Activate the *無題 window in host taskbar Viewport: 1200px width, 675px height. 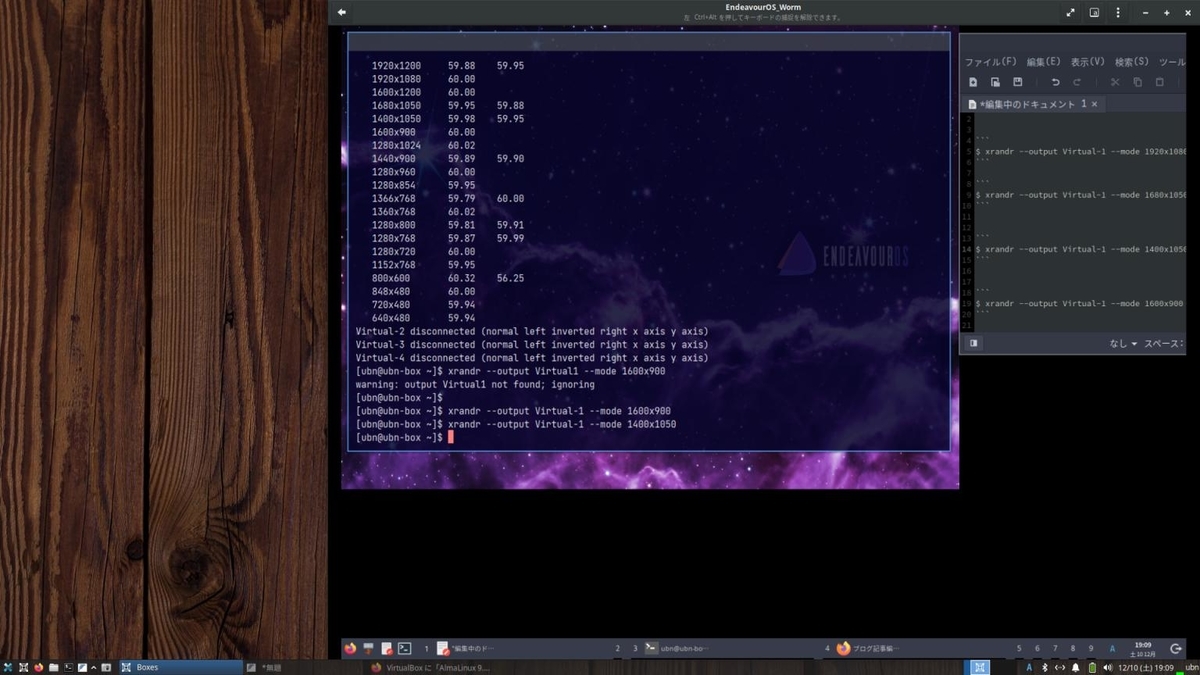click(x=304, y=667)
